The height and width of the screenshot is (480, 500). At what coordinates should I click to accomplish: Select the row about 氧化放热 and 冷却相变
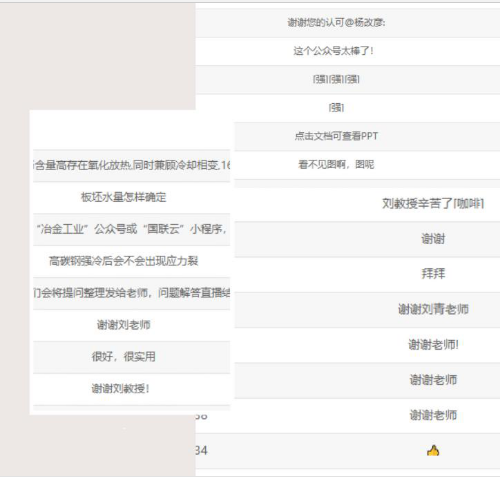click(x=132, y=165)
